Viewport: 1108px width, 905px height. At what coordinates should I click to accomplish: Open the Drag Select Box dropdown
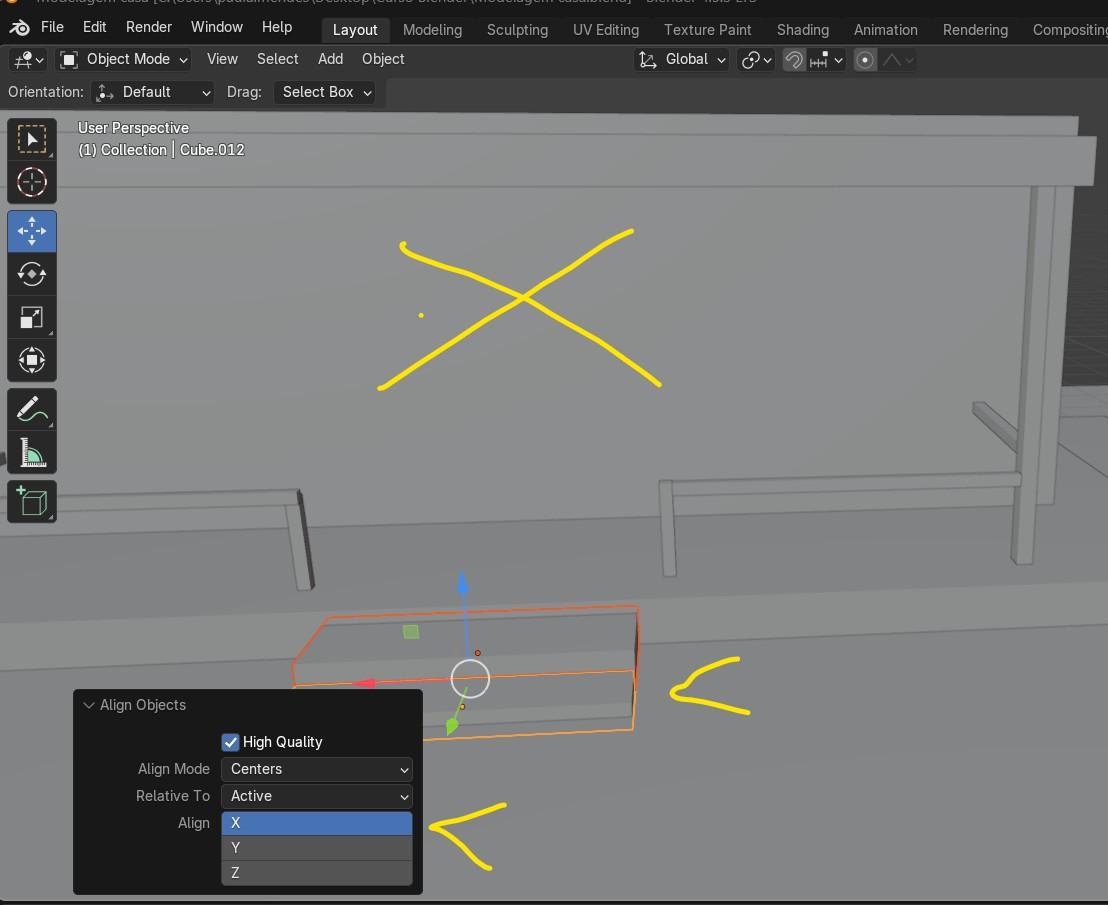[324, 93]
